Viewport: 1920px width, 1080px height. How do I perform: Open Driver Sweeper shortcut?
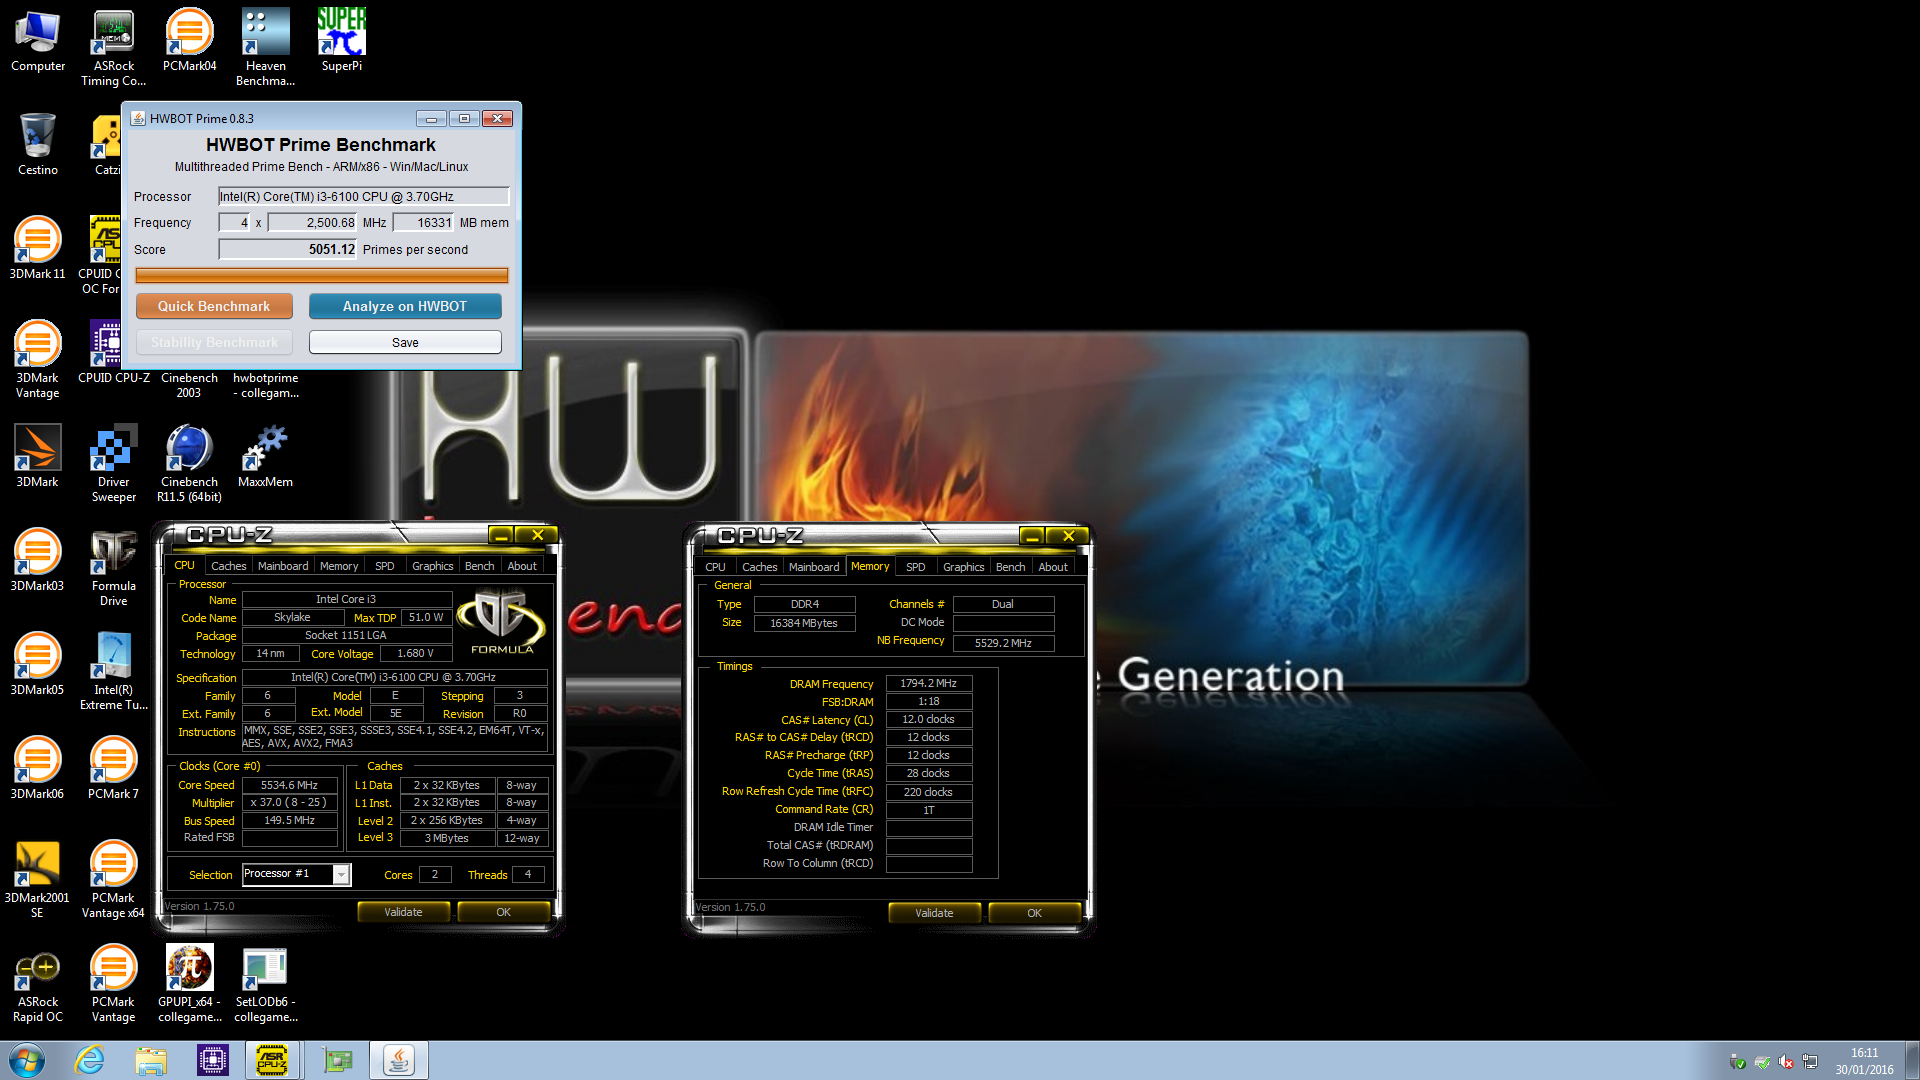113,464
